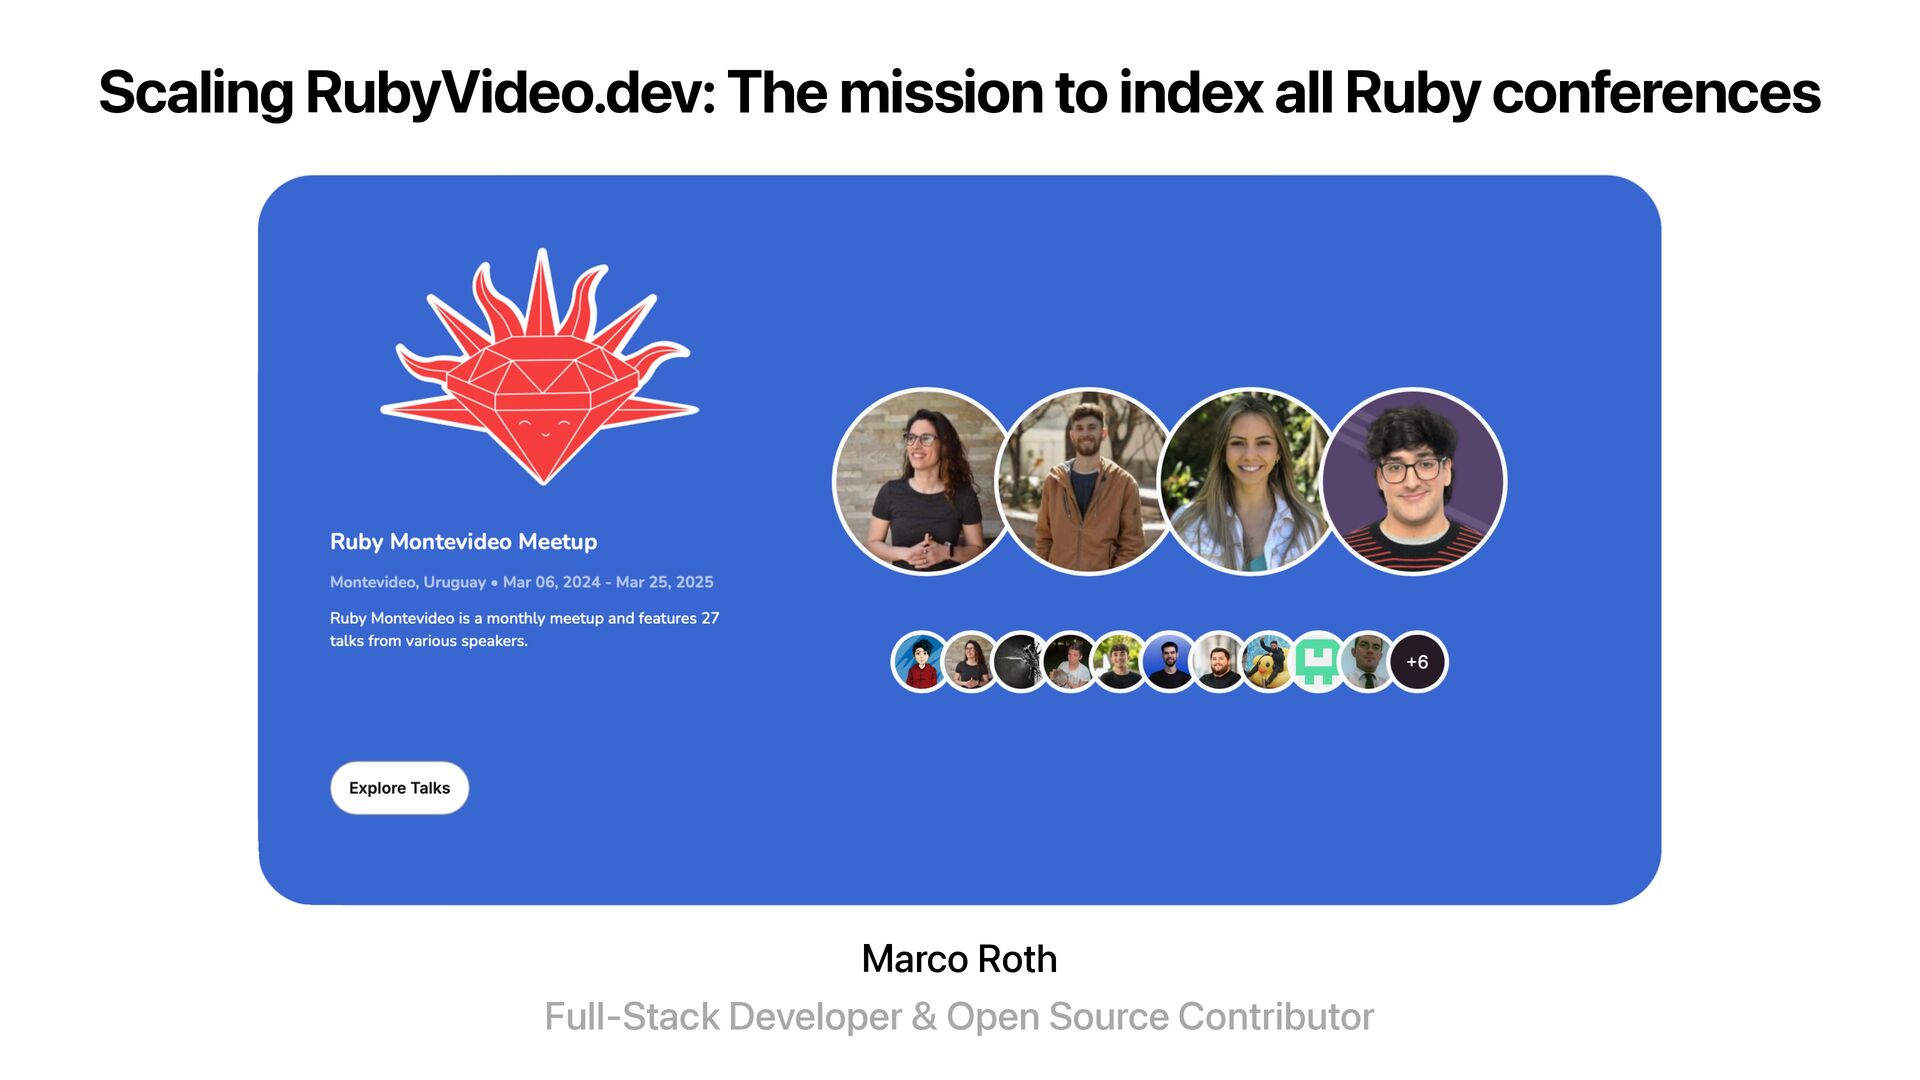Click the green pixel-block logo avatar

[1318, 662]
